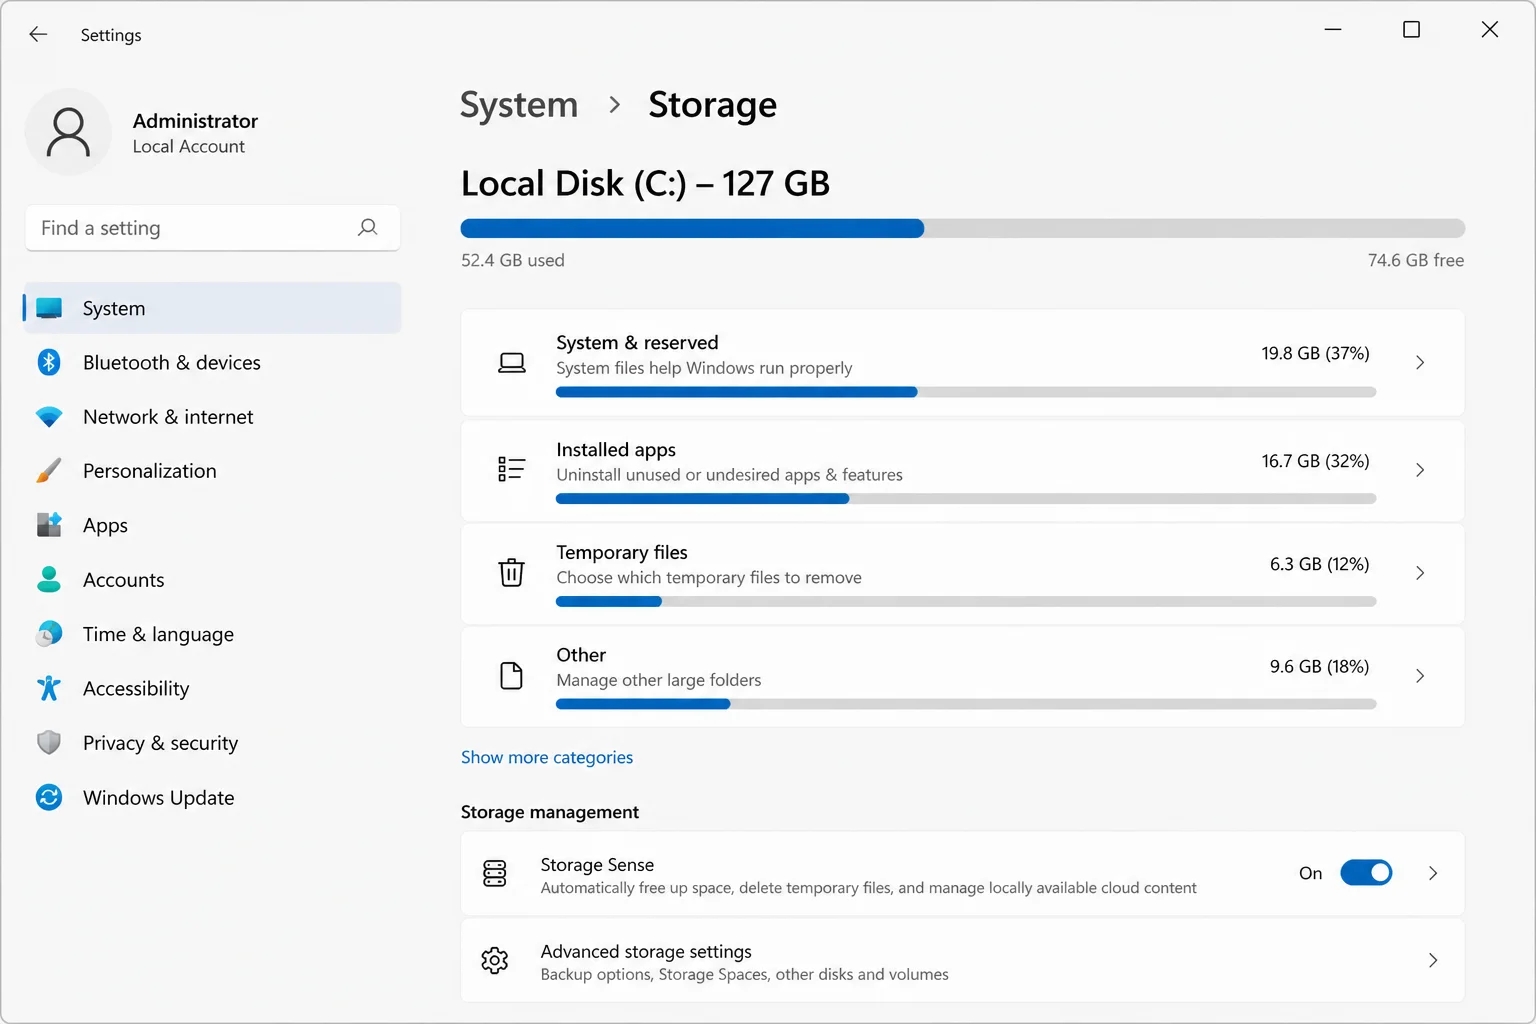Open Bluetooth & devices settings
1536x1024 pixels.
[213, 362]
